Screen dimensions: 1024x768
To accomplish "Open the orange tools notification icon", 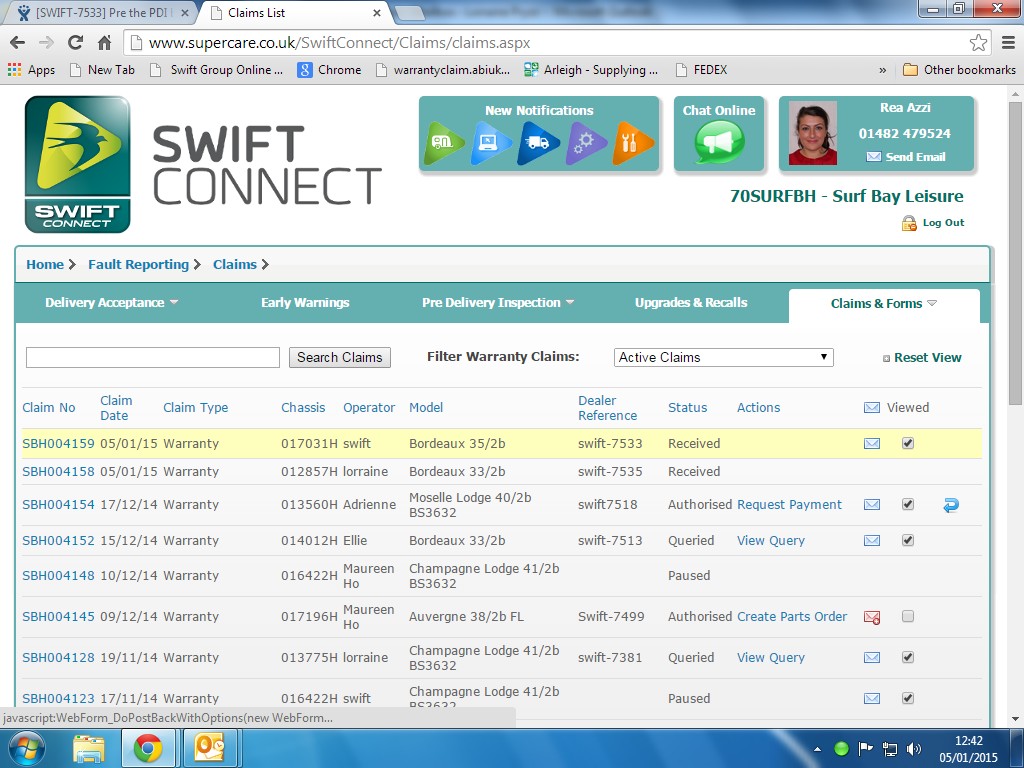I will point(633,143).
